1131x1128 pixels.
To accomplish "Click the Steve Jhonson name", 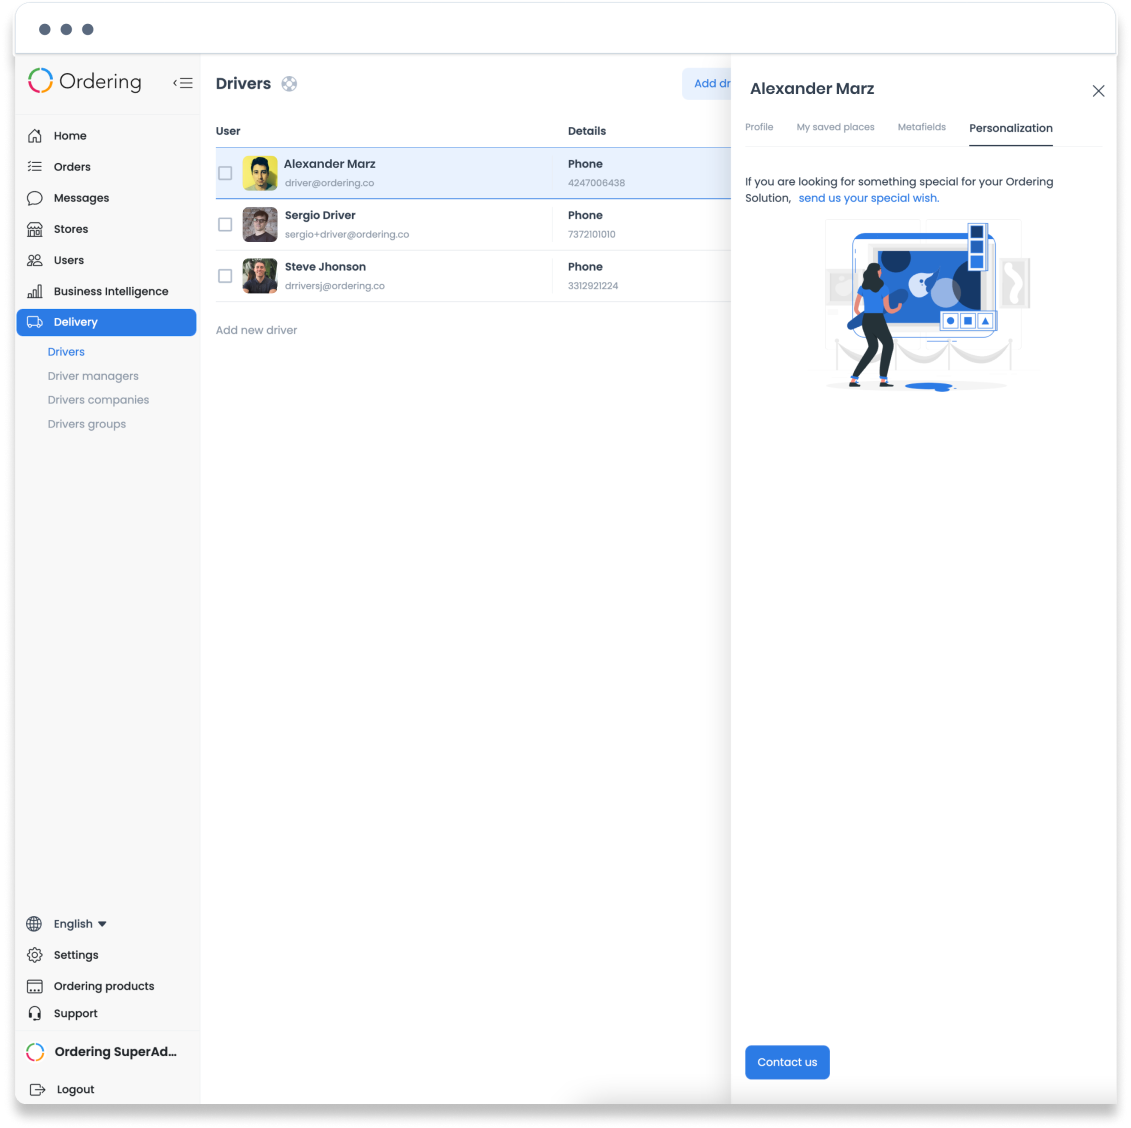I will (325, 267).
